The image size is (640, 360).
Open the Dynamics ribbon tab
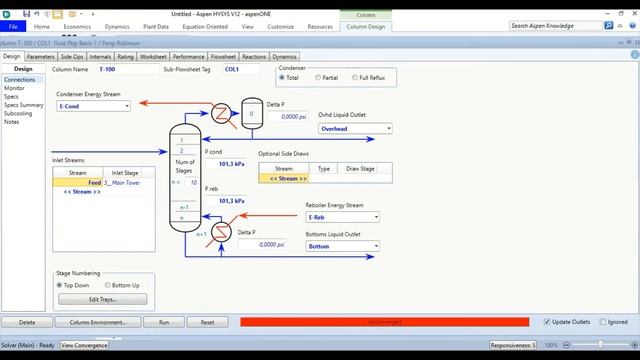pos(117,27)
